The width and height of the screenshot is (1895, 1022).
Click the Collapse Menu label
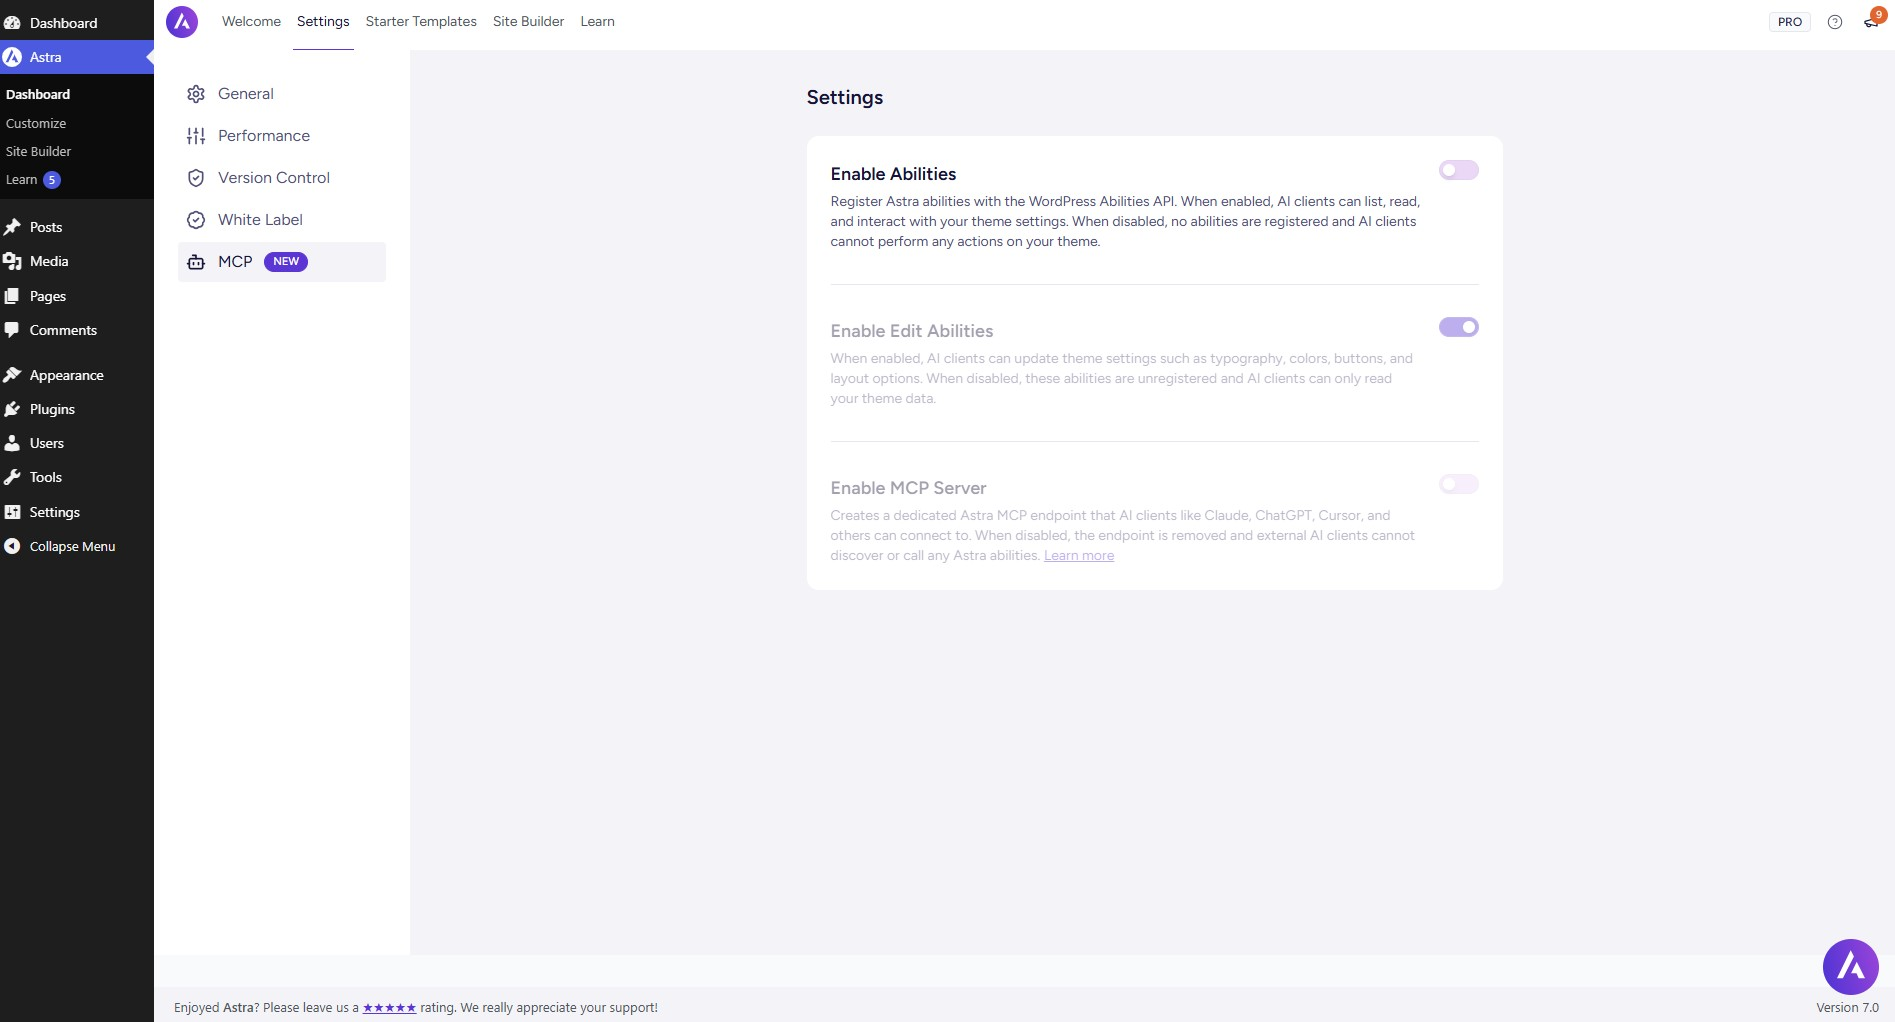(72, 546)
